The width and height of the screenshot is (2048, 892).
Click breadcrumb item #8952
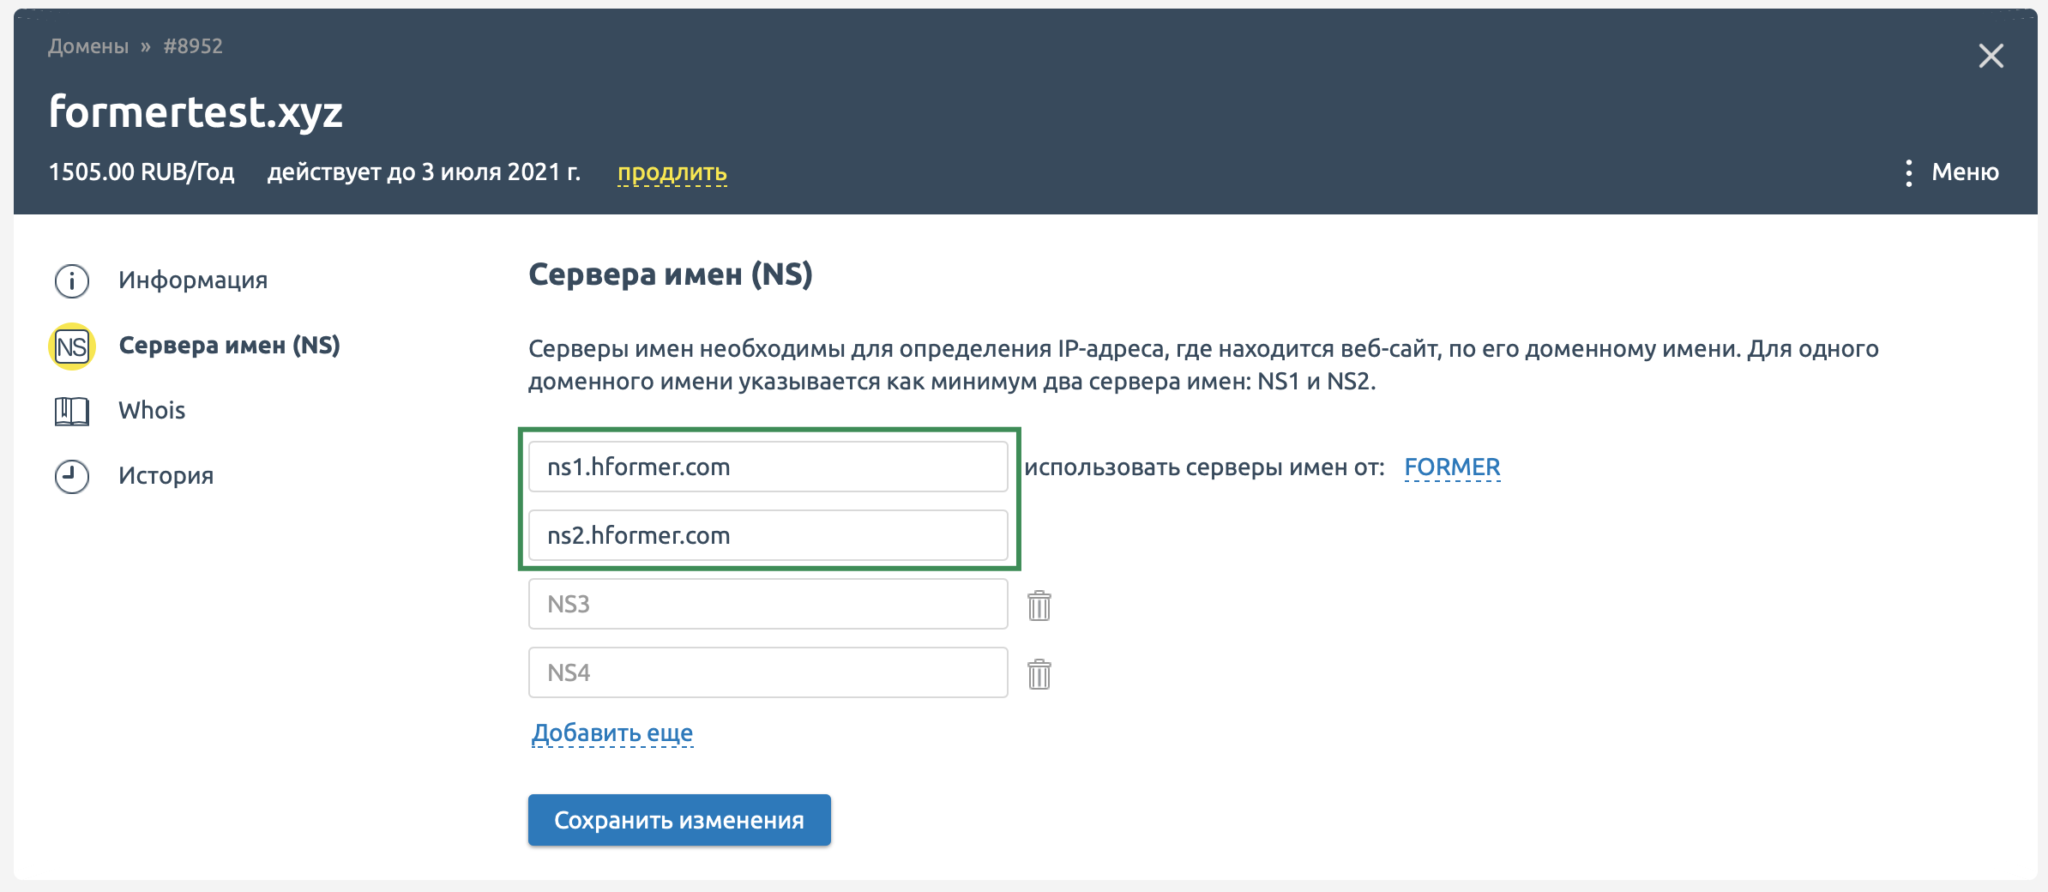click(x=193, y=46)
